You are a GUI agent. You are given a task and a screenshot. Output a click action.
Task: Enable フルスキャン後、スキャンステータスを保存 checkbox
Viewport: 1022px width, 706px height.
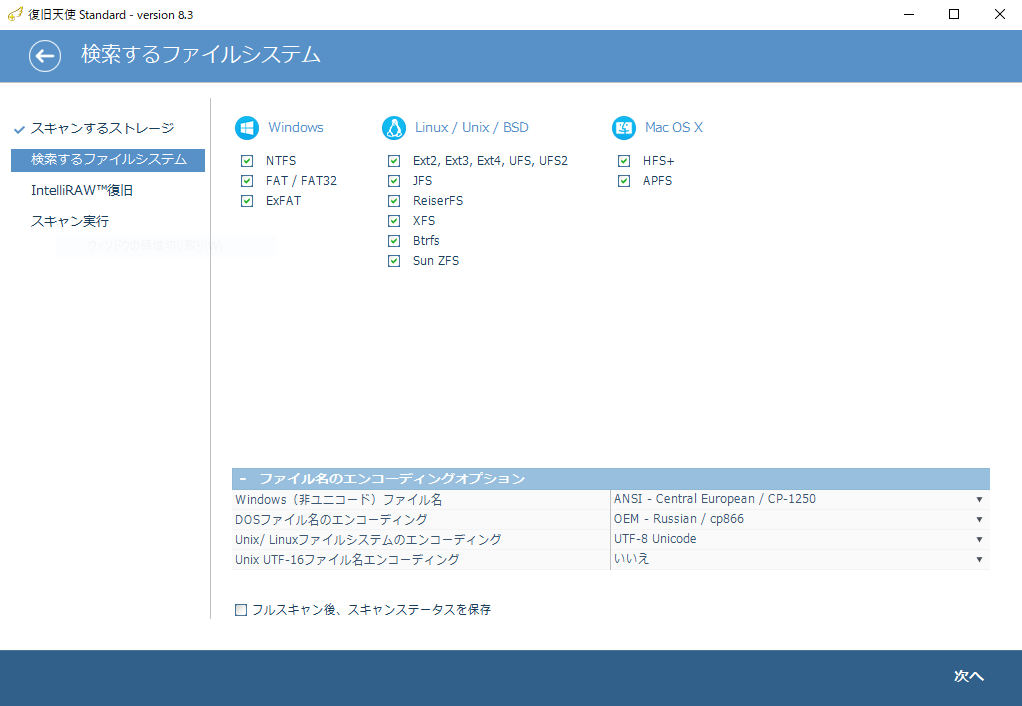[x=241, y=610]
